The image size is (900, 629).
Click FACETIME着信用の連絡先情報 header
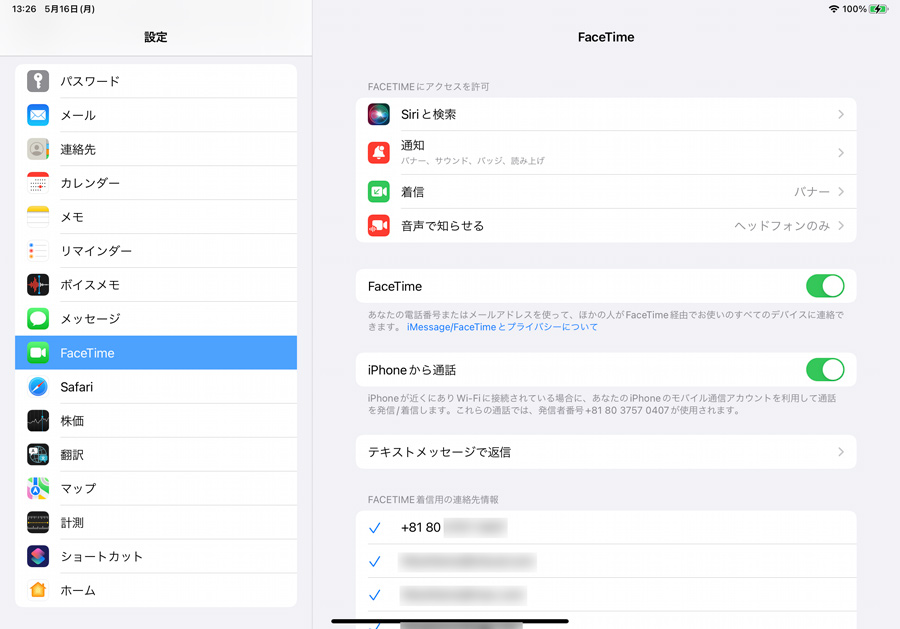point(433,500)
